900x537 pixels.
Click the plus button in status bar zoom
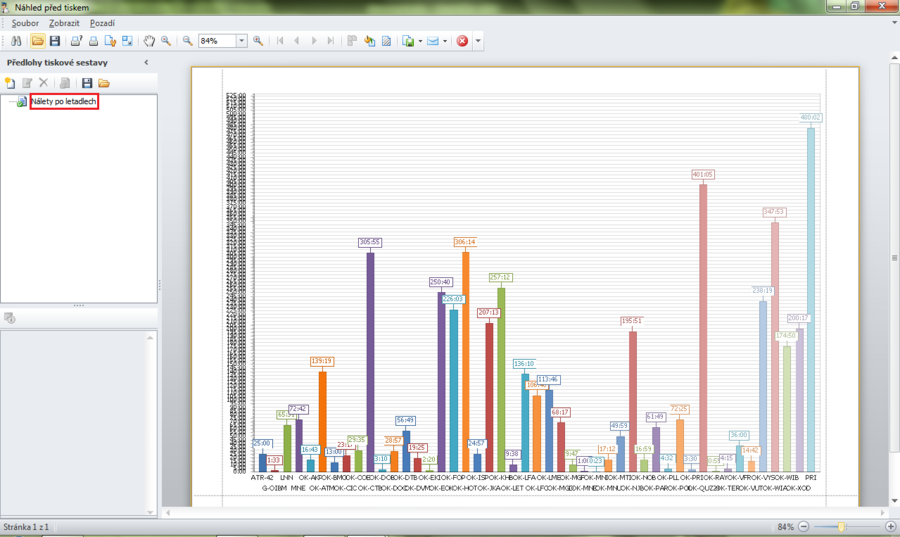[x=891, y=526]
